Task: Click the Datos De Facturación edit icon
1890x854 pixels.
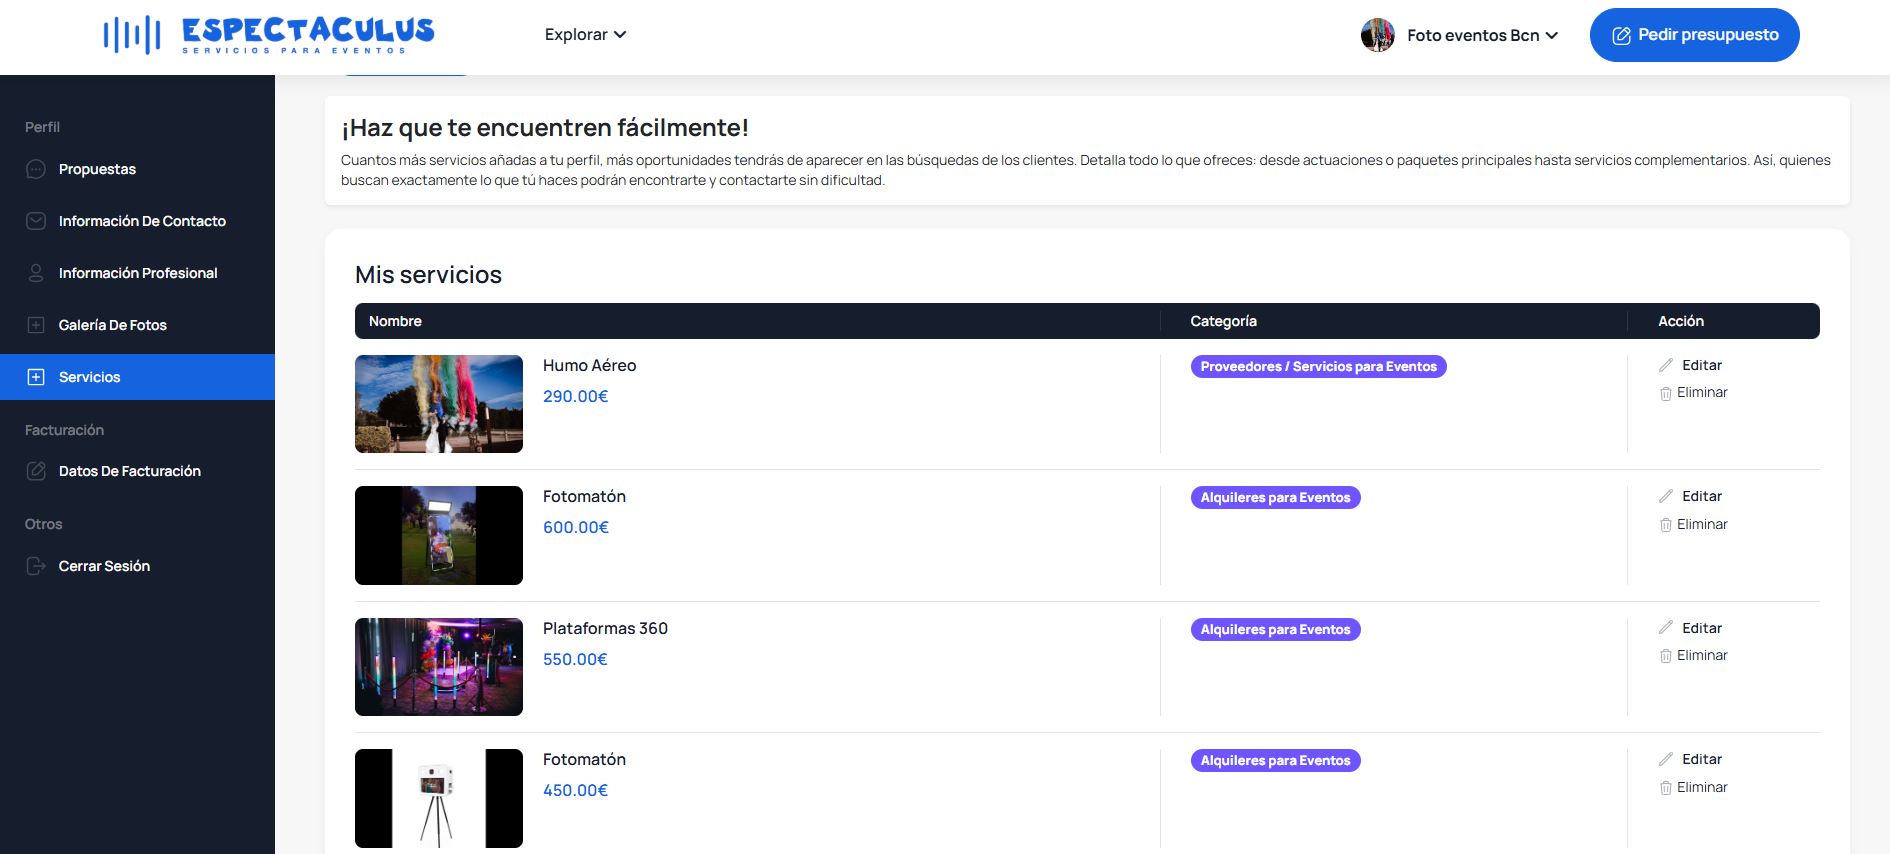Action: (x=36, y=471)
